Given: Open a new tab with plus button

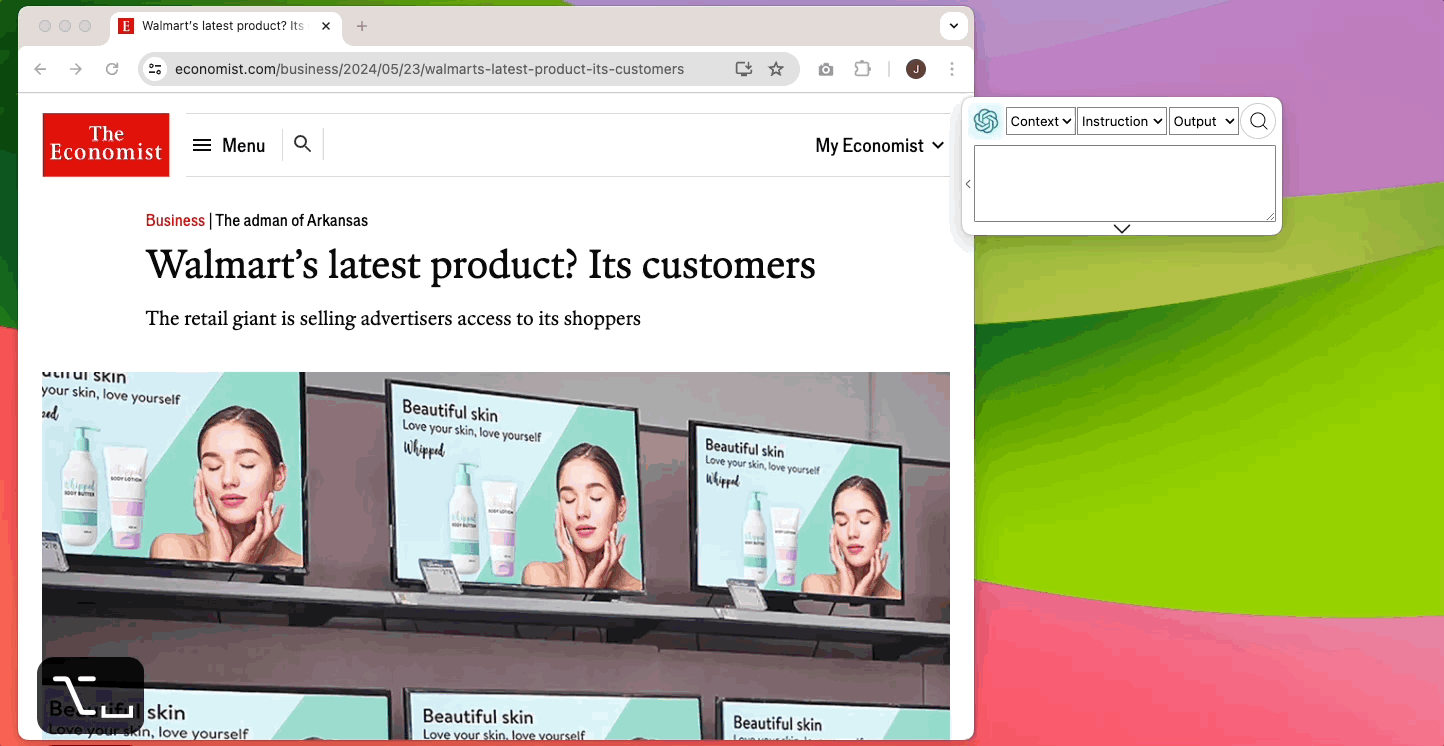Looking at the screenshot, I should [362, 26].
